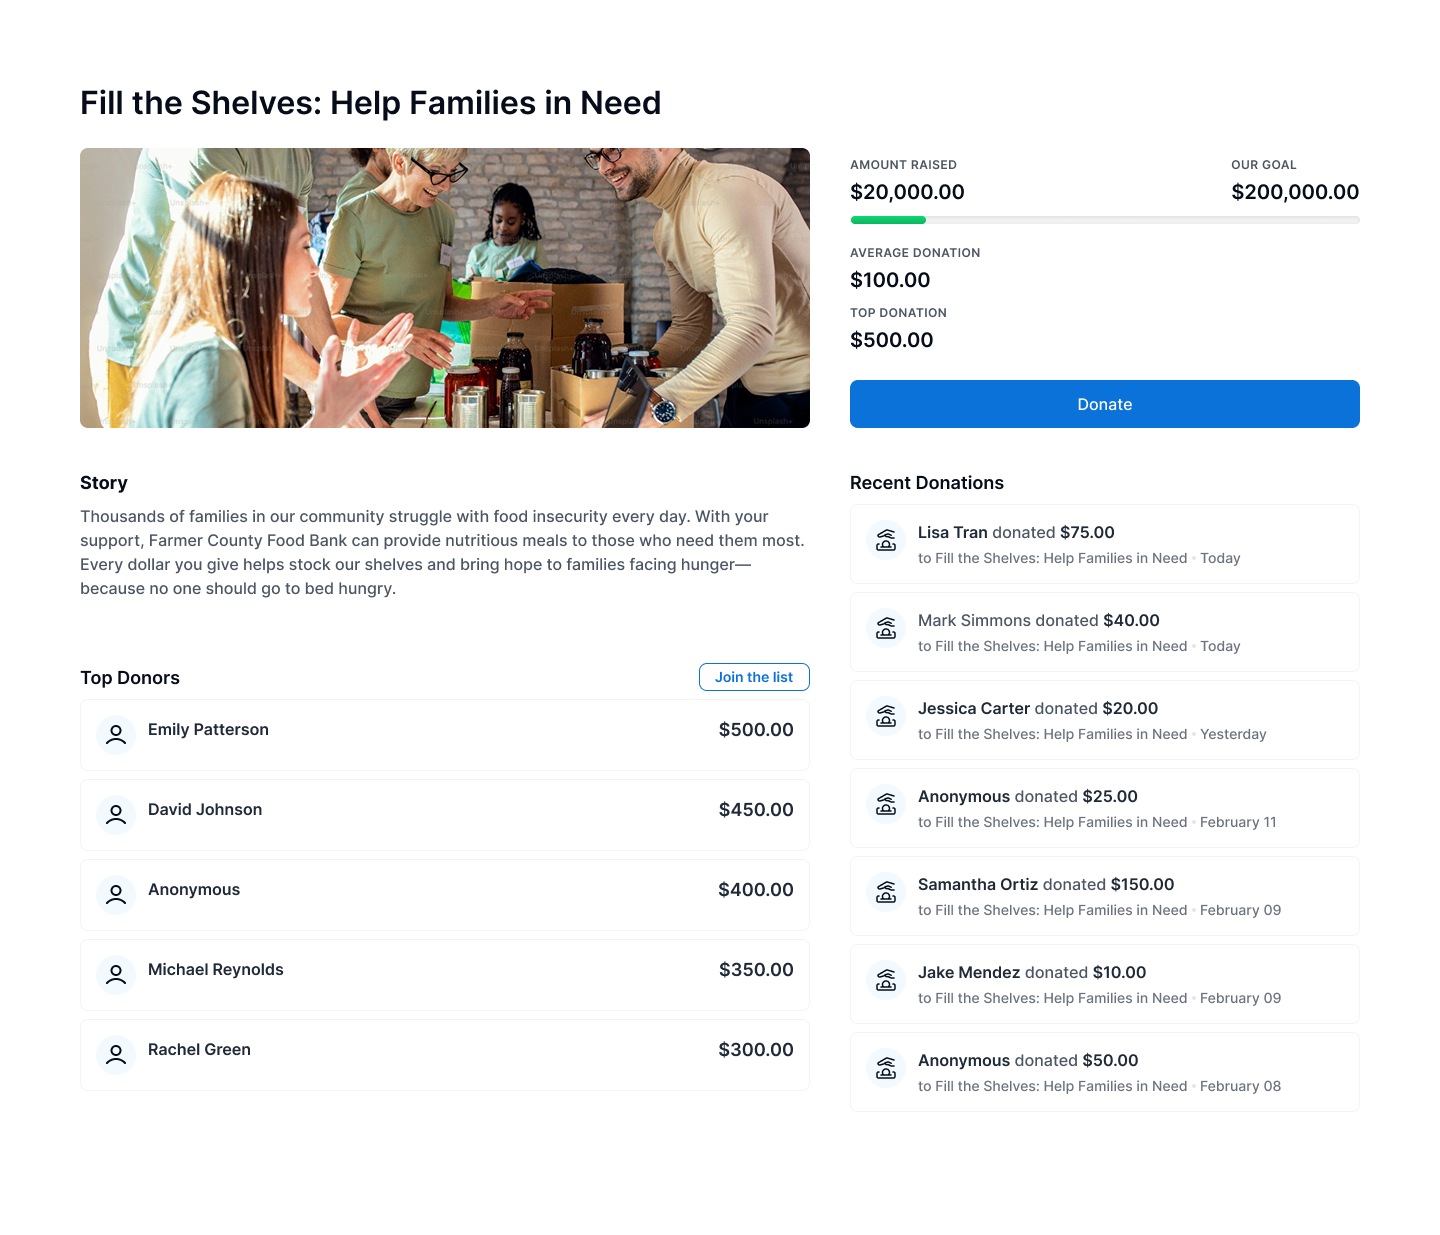
Task: Click donation icon beside Jake Mendez
Action: 886,983
